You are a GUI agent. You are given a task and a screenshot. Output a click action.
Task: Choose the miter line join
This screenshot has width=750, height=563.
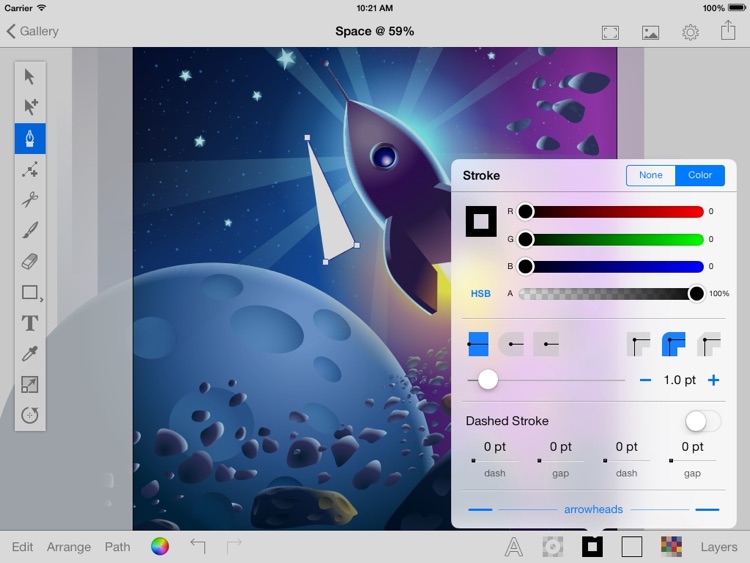639,344
